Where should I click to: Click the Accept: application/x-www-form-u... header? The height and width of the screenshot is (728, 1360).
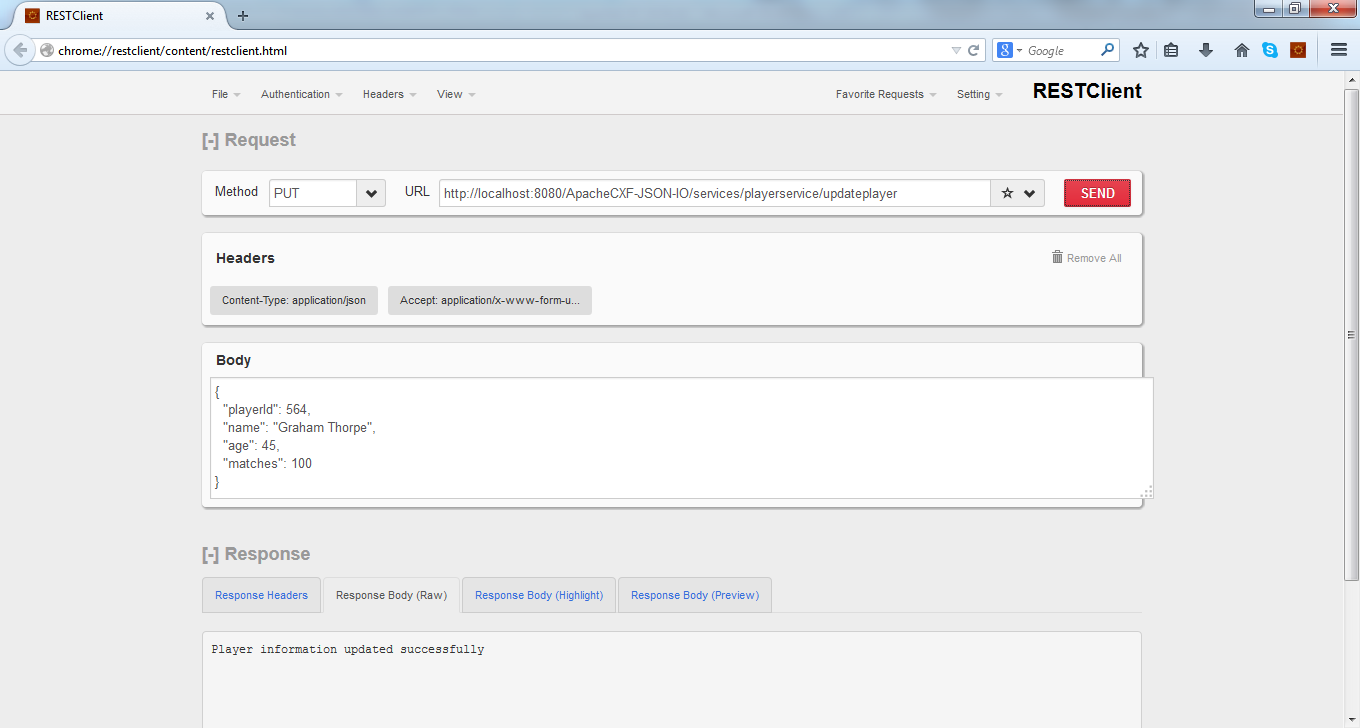[490, 300]
